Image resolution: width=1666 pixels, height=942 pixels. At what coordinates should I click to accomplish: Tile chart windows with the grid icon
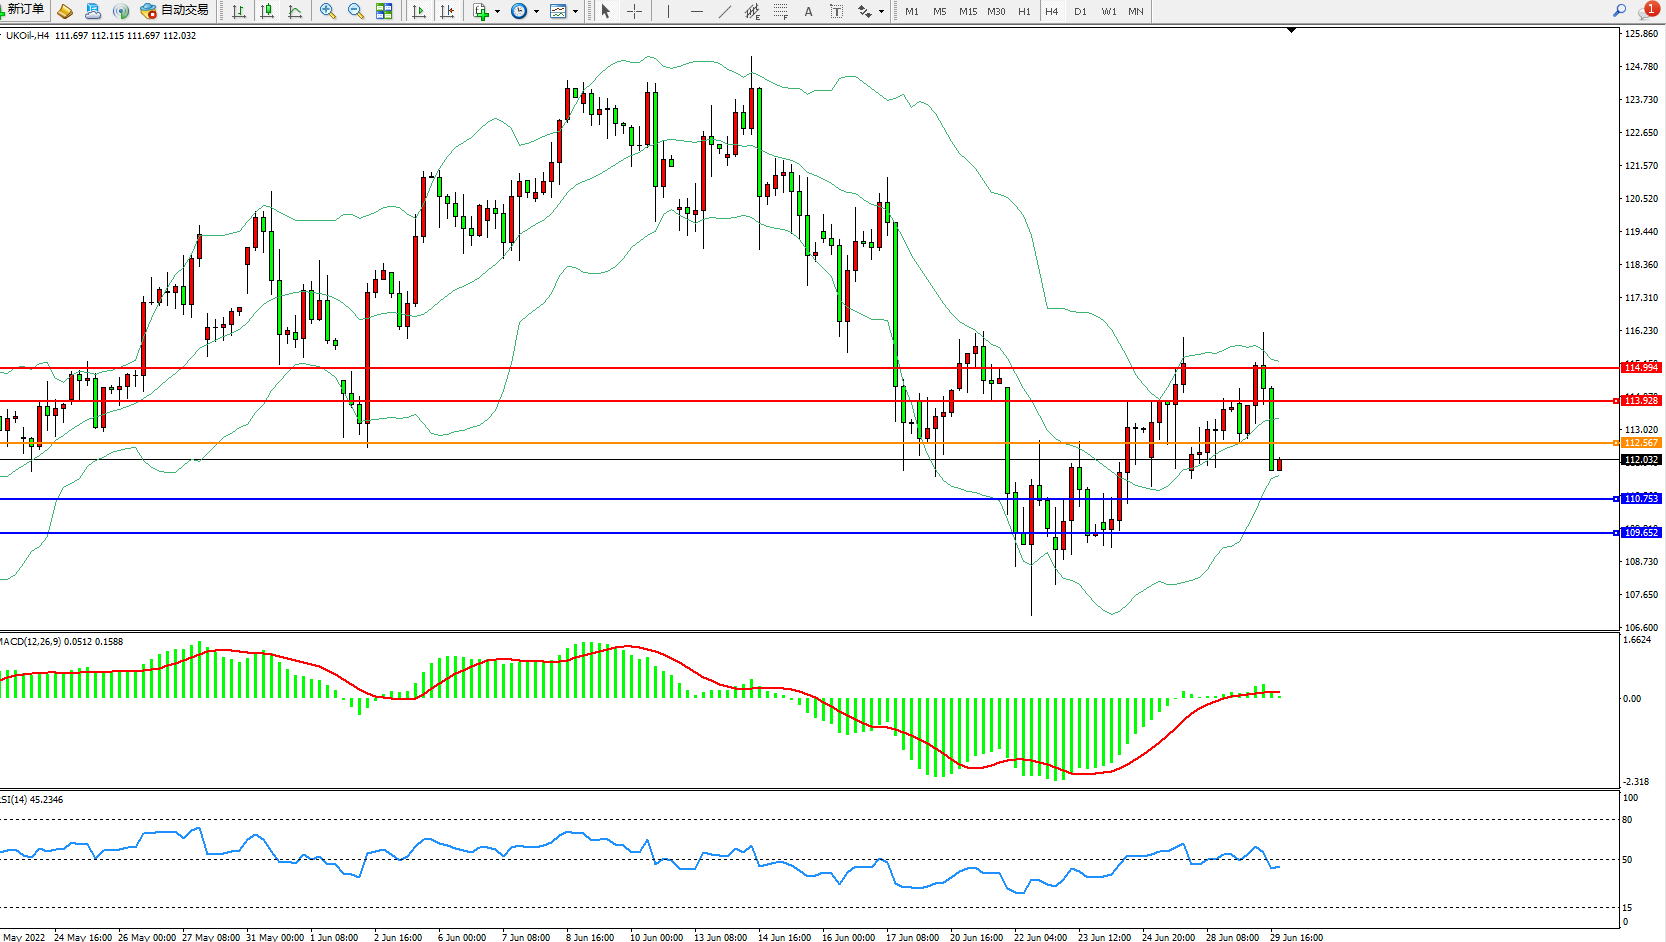point(384,11)
